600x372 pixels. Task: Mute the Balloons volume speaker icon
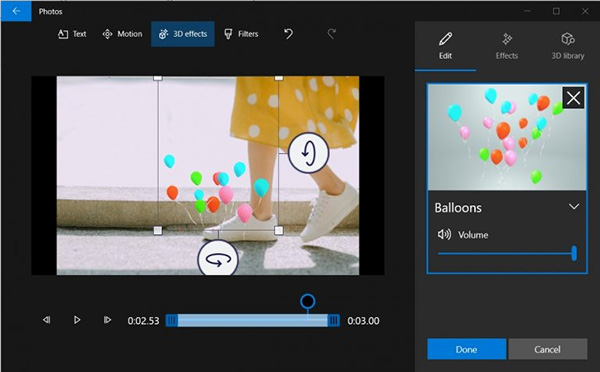pyautogui.click(x=444, y=234)
